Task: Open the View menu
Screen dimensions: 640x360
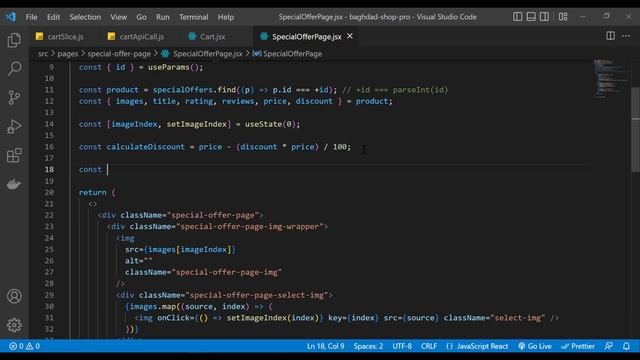Action: tap(118, 17)
